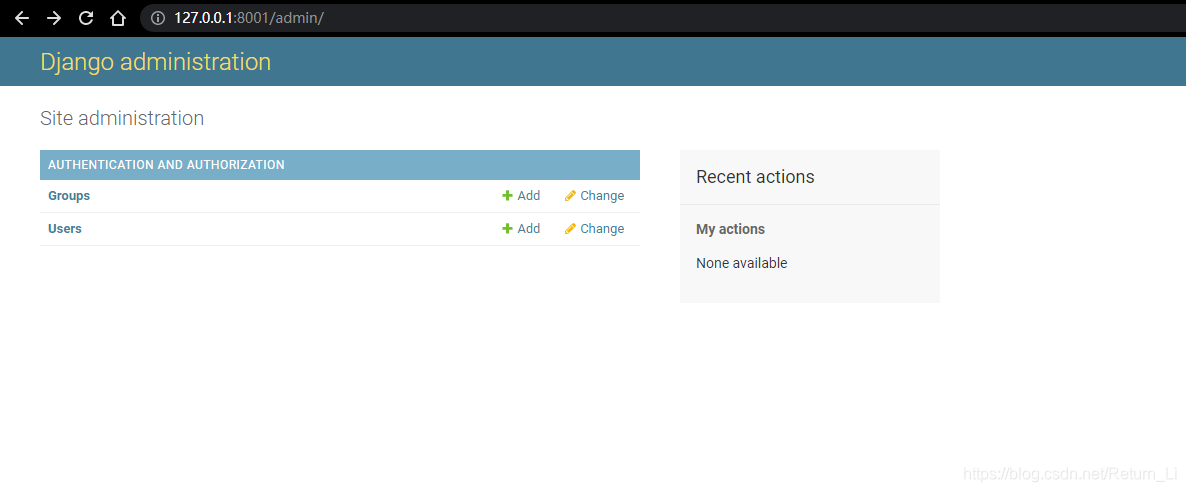
Task: Click pencil icon in Users row
Action: pos(570,229)
